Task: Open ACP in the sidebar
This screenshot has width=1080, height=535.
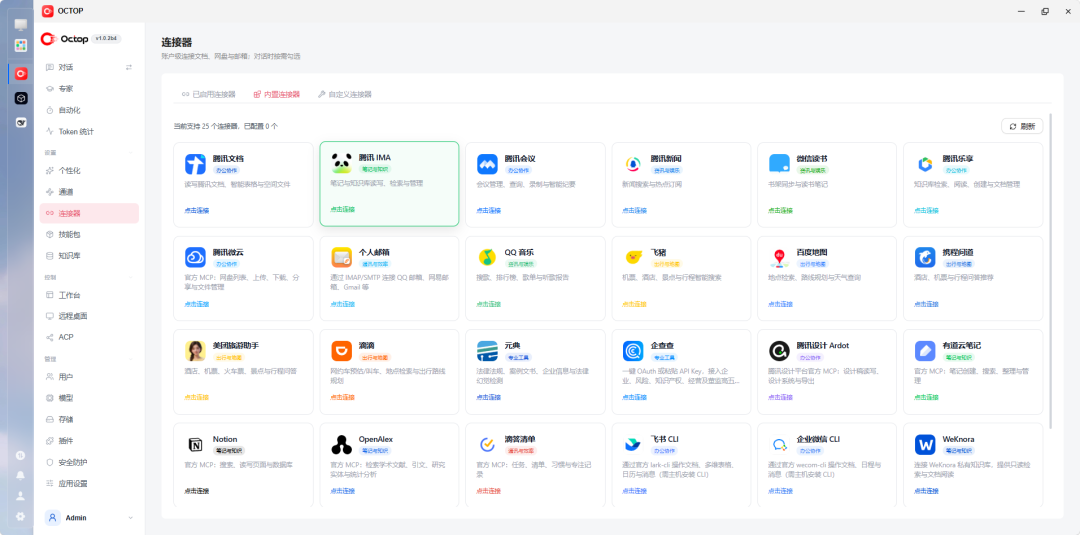Action: coord(90,337)
